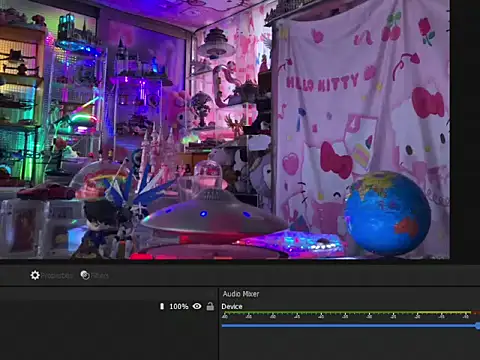The height and width of the screenshot is (360, 480).
Task: Open the source Filters dialog
Action: tap(94, 275)
